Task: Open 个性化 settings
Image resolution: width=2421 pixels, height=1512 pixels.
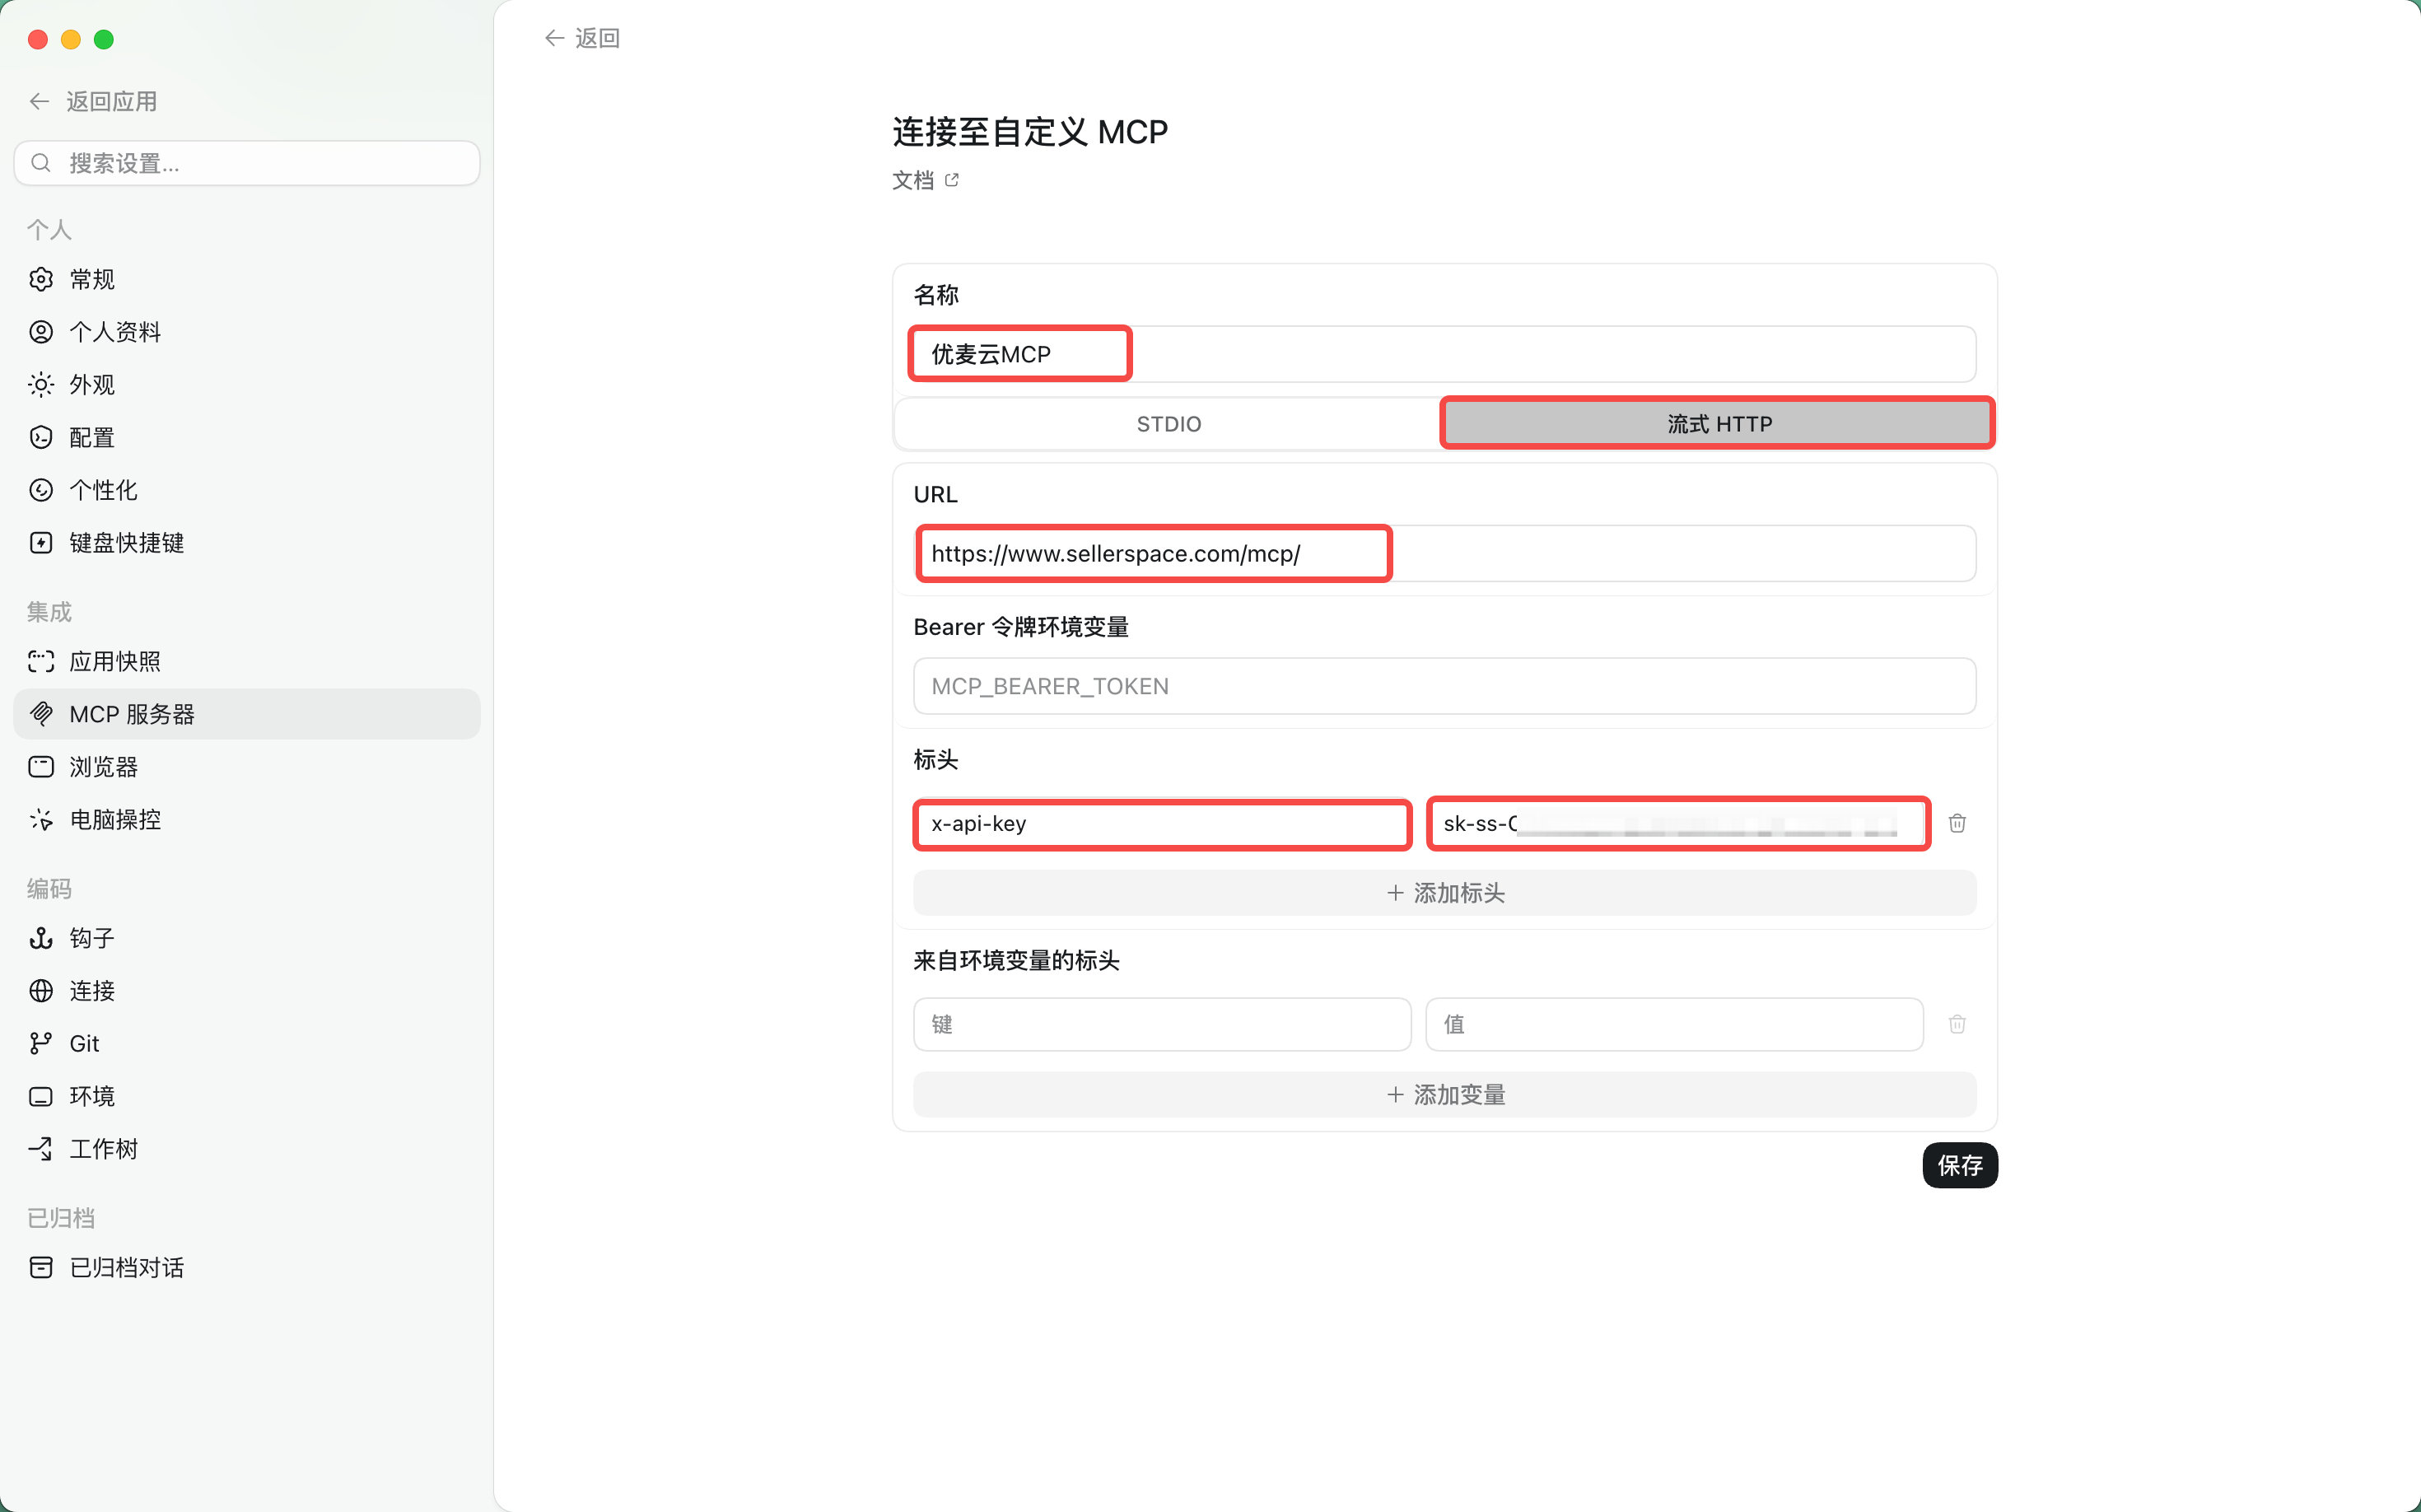Action: click(246, 490)
